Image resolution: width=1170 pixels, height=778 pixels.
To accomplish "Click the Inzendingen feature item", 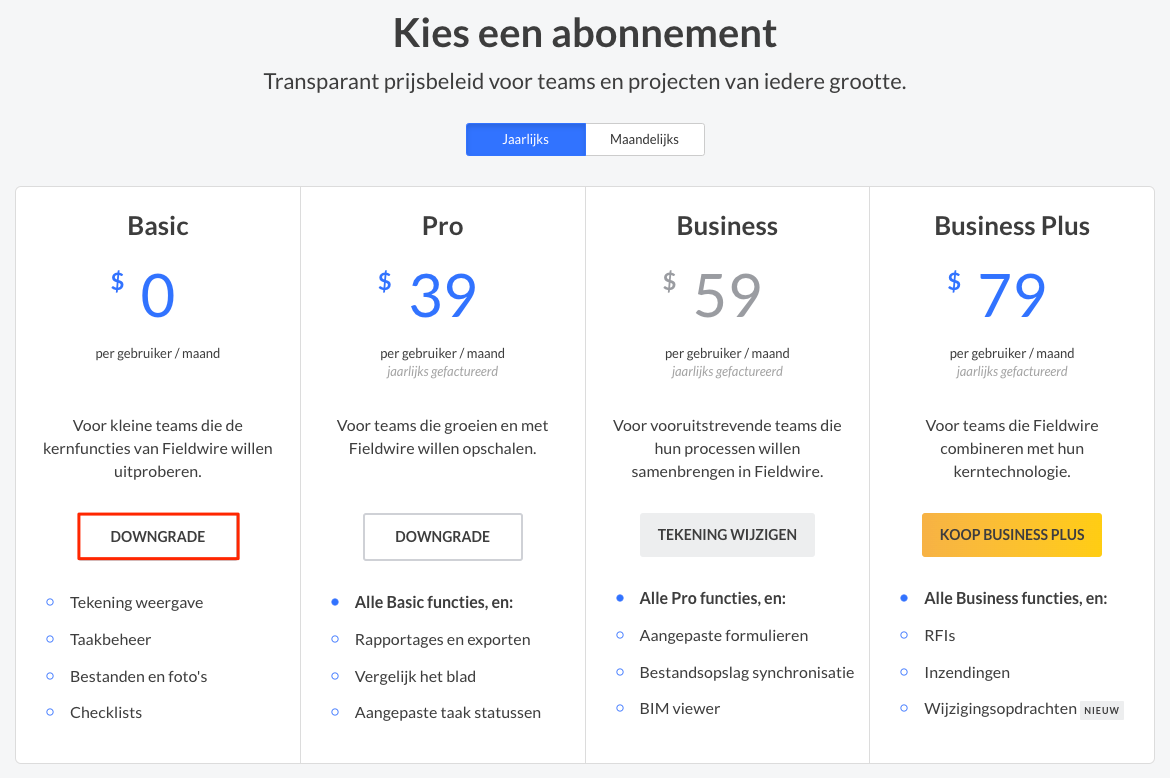I will [x=967, y=672].
